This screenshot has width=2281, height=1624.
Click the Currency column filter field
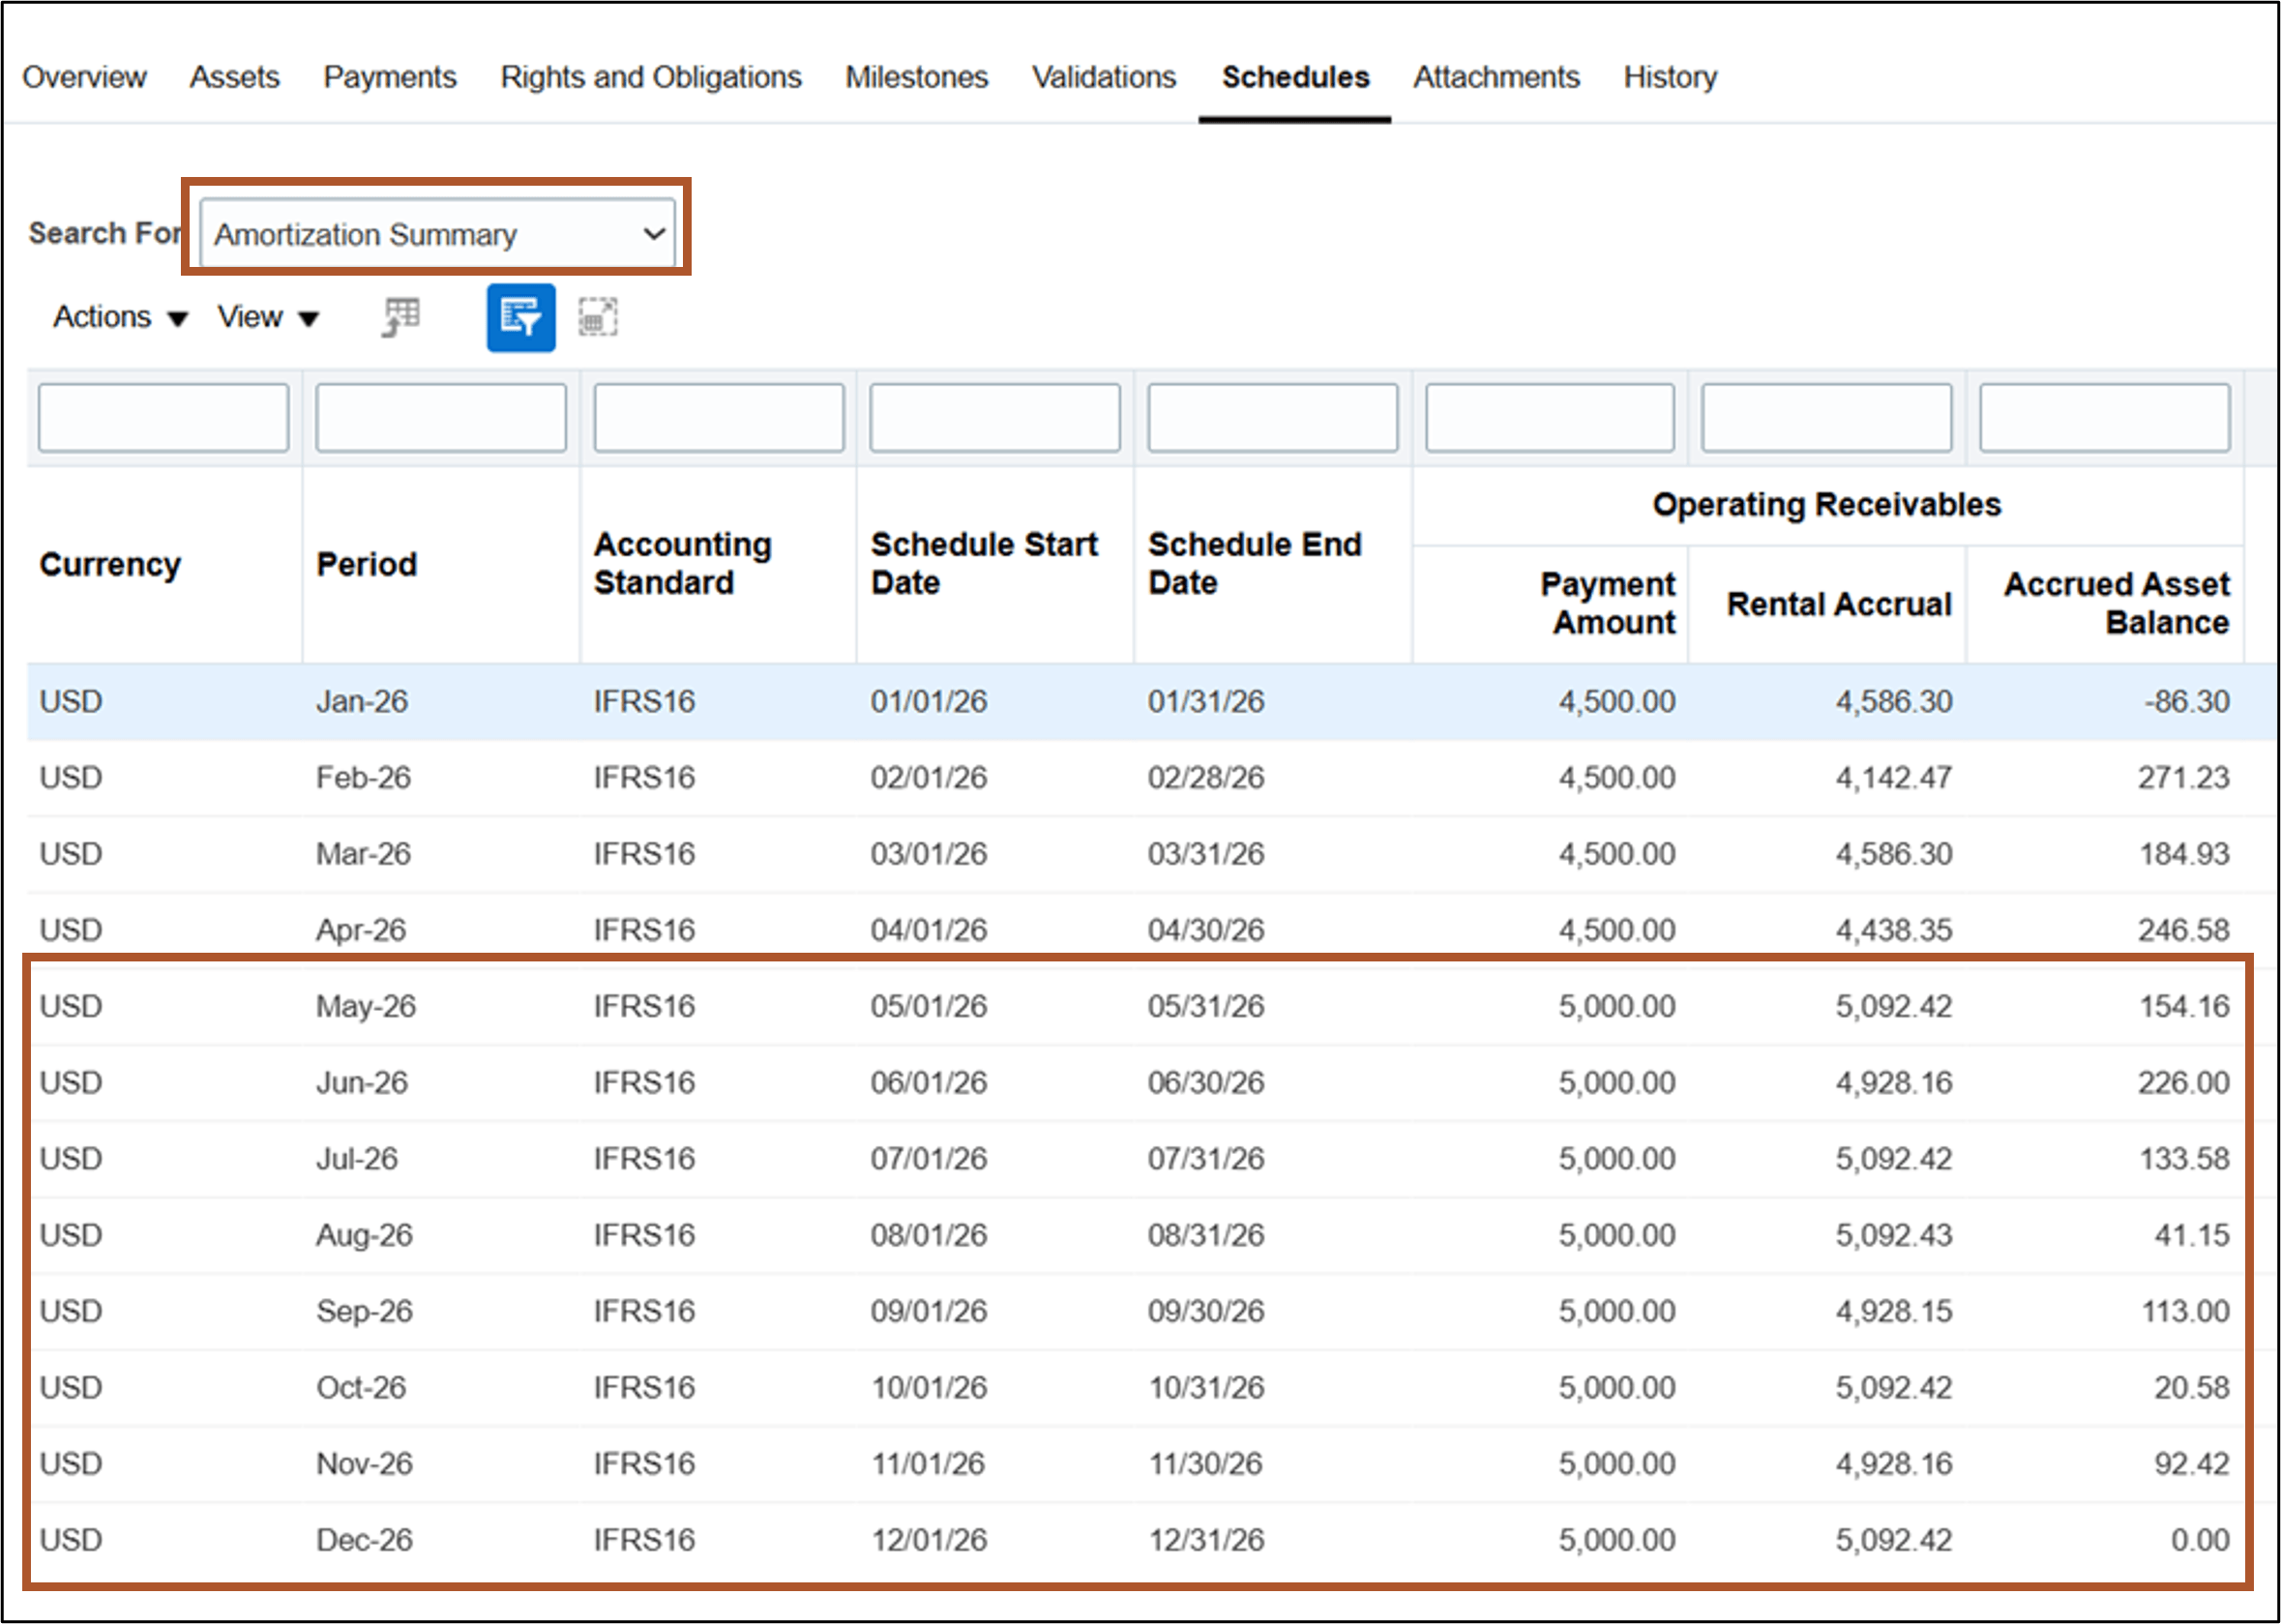pyautogui.click(x=164, y=418)
